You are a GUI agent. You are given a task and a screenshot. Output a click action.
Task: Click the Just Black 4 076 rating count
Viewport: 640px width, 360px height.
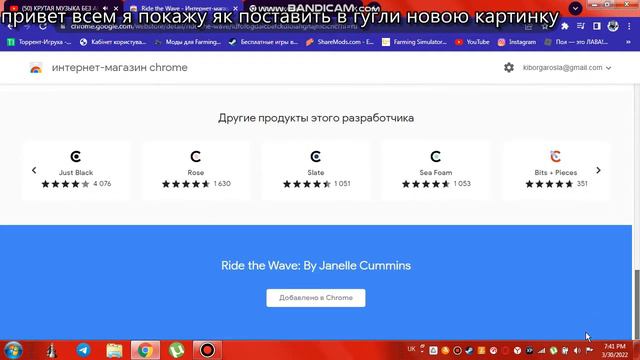pyautogui.click(x=102, y=184)
